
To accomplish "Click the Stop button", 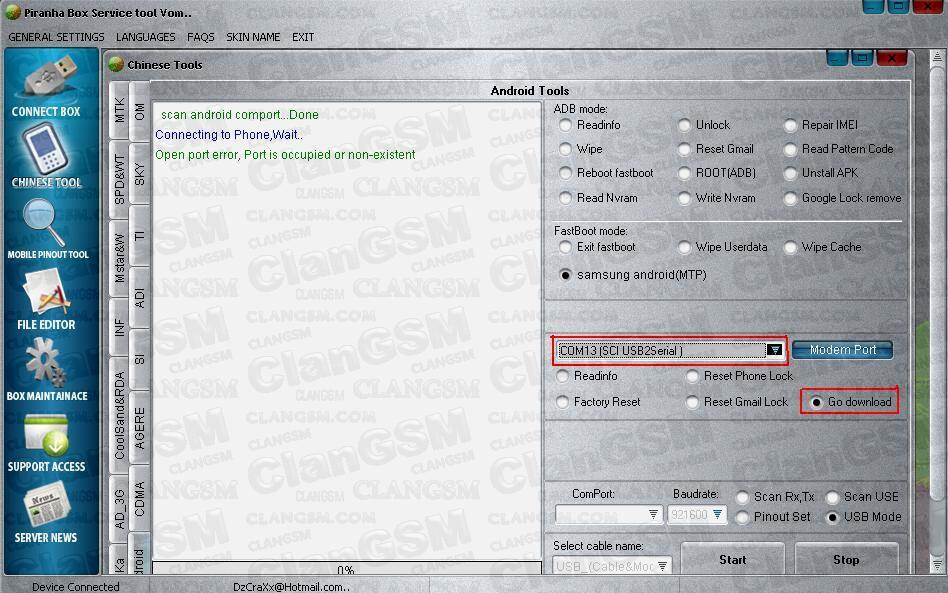I will coord(846,560).
